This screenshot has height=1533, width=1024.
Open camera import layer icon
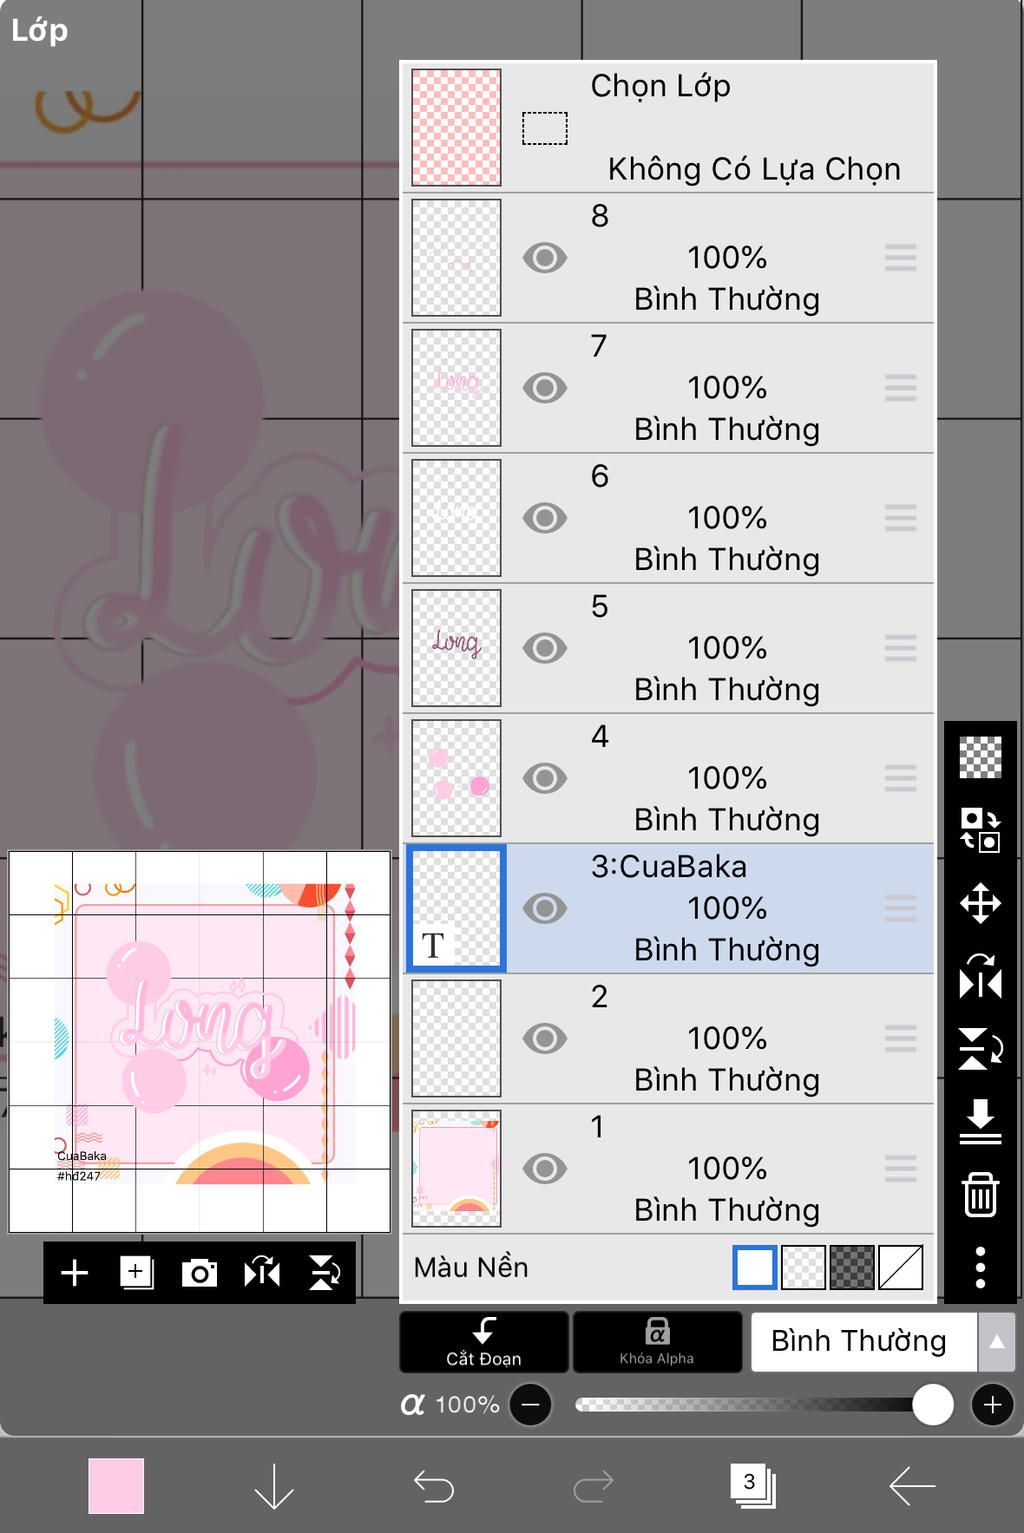click(x=199, y=1272)
